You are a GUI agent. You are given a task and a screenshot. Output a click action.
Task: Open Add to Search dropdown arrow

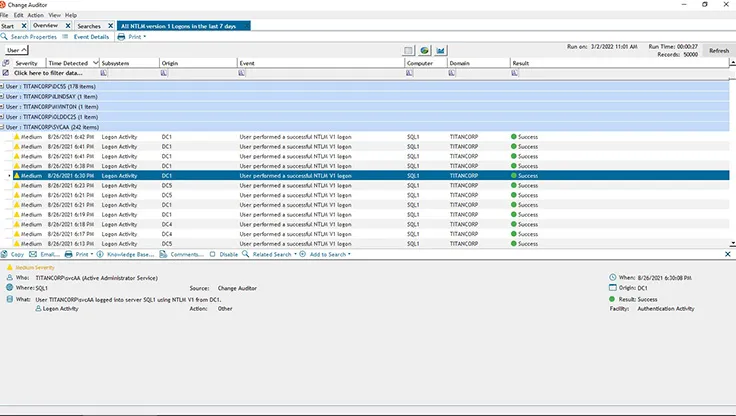[349, 254]
